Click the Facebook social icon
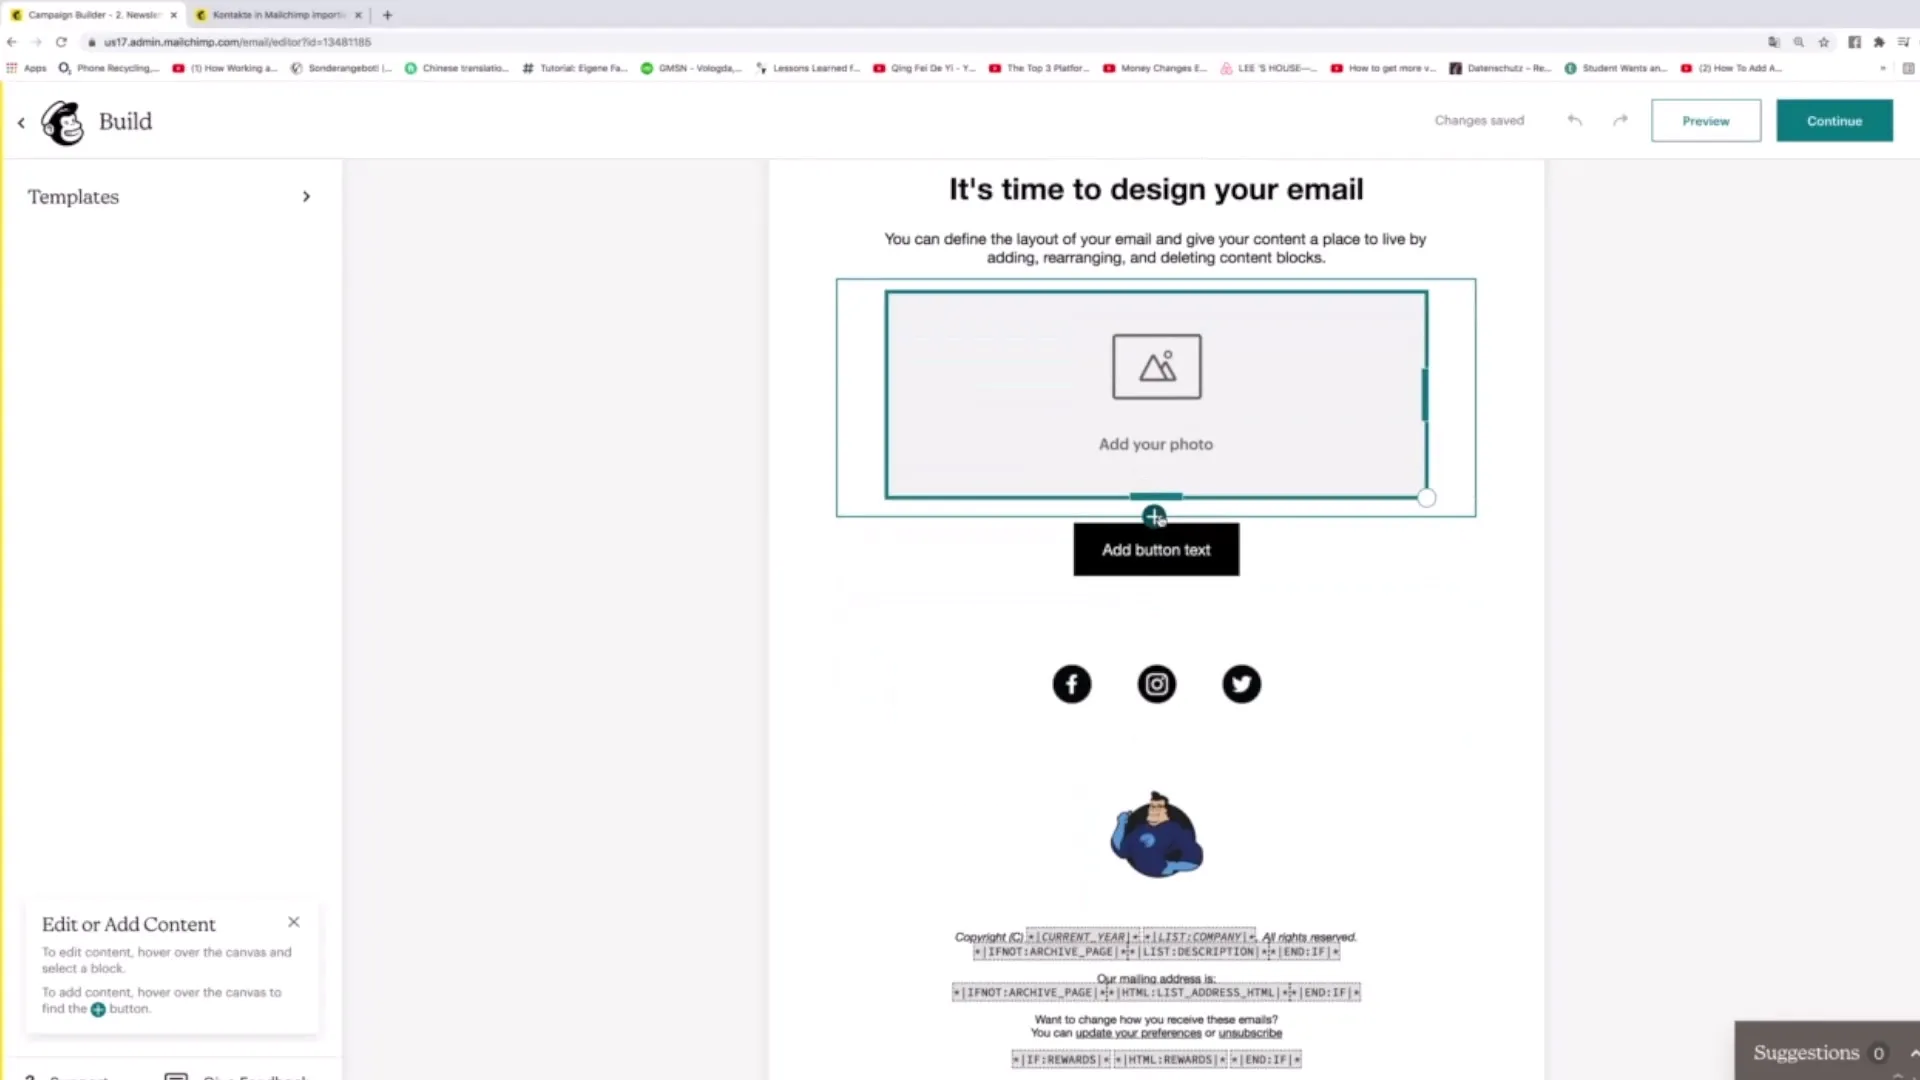The image size is (1920, 1080). click(x=1069, y=683)
